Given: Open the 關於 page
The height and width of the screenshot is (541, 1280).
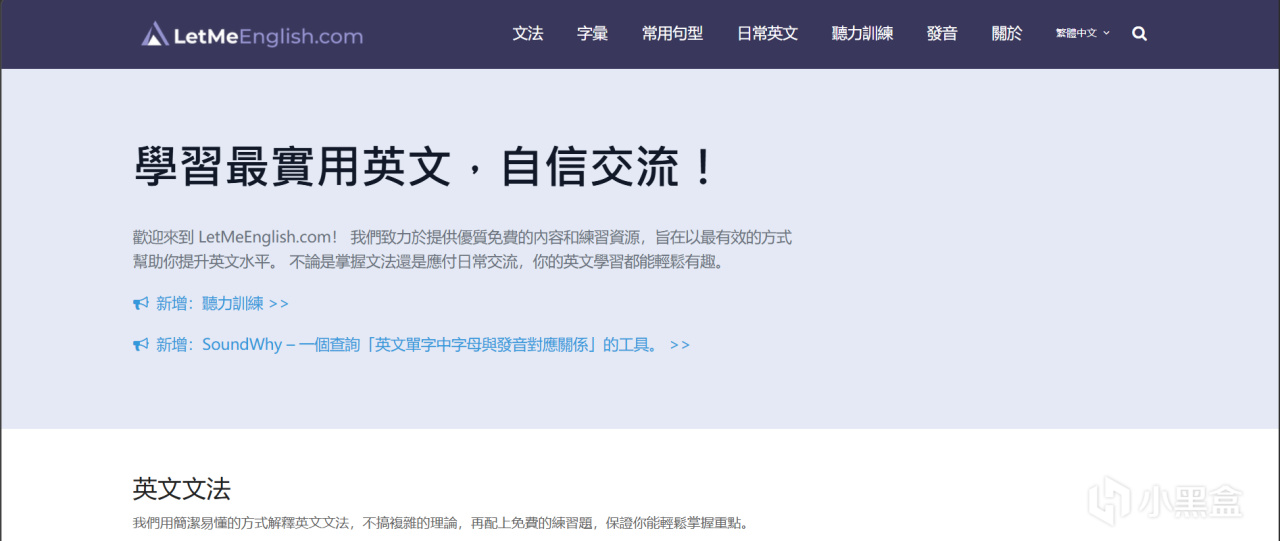Looking at the screenshot, I should coord(1007,34).
